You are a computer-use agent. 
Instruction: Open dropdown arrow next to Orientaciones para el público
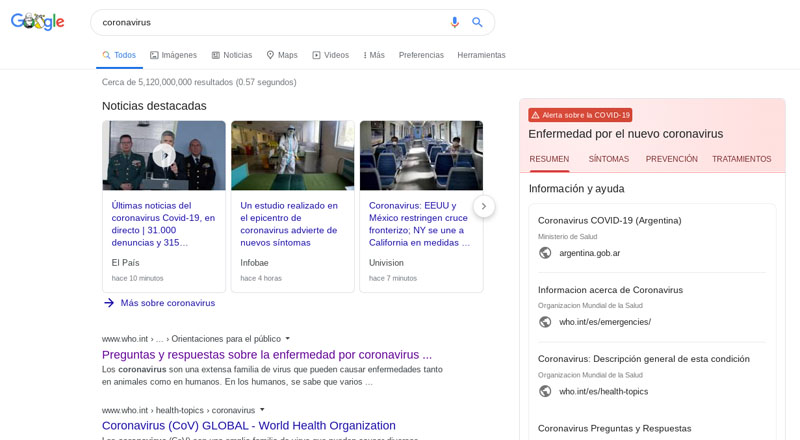(288, 338)
